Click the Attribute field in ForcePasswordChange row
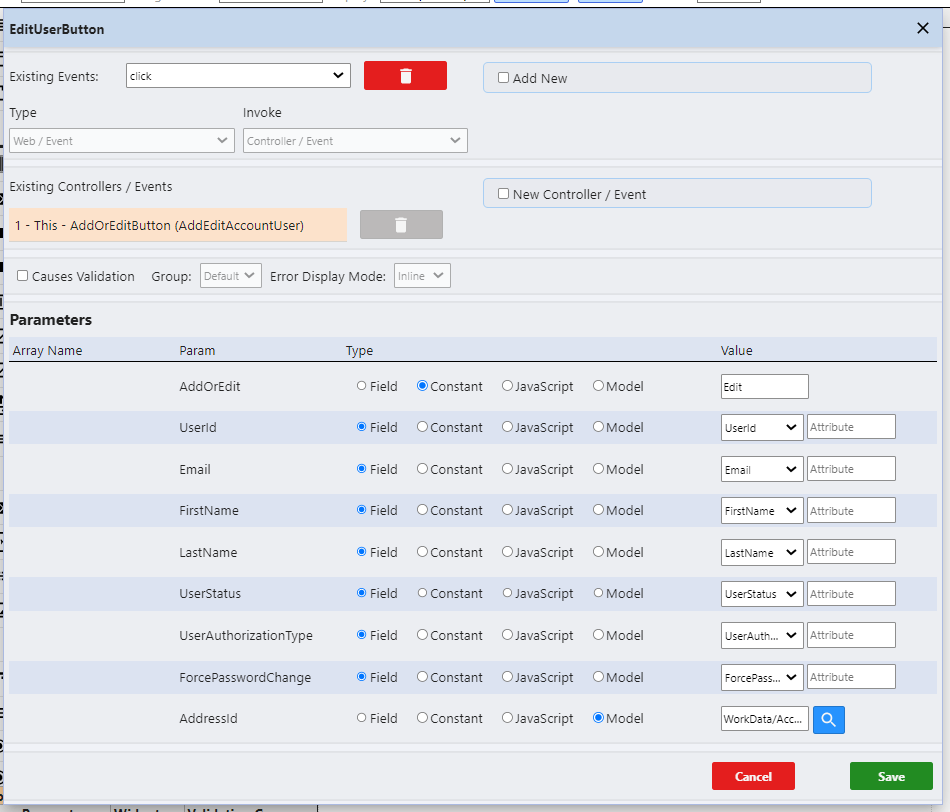This screenshot has width=950, height=812. click(x=851, y=676)
